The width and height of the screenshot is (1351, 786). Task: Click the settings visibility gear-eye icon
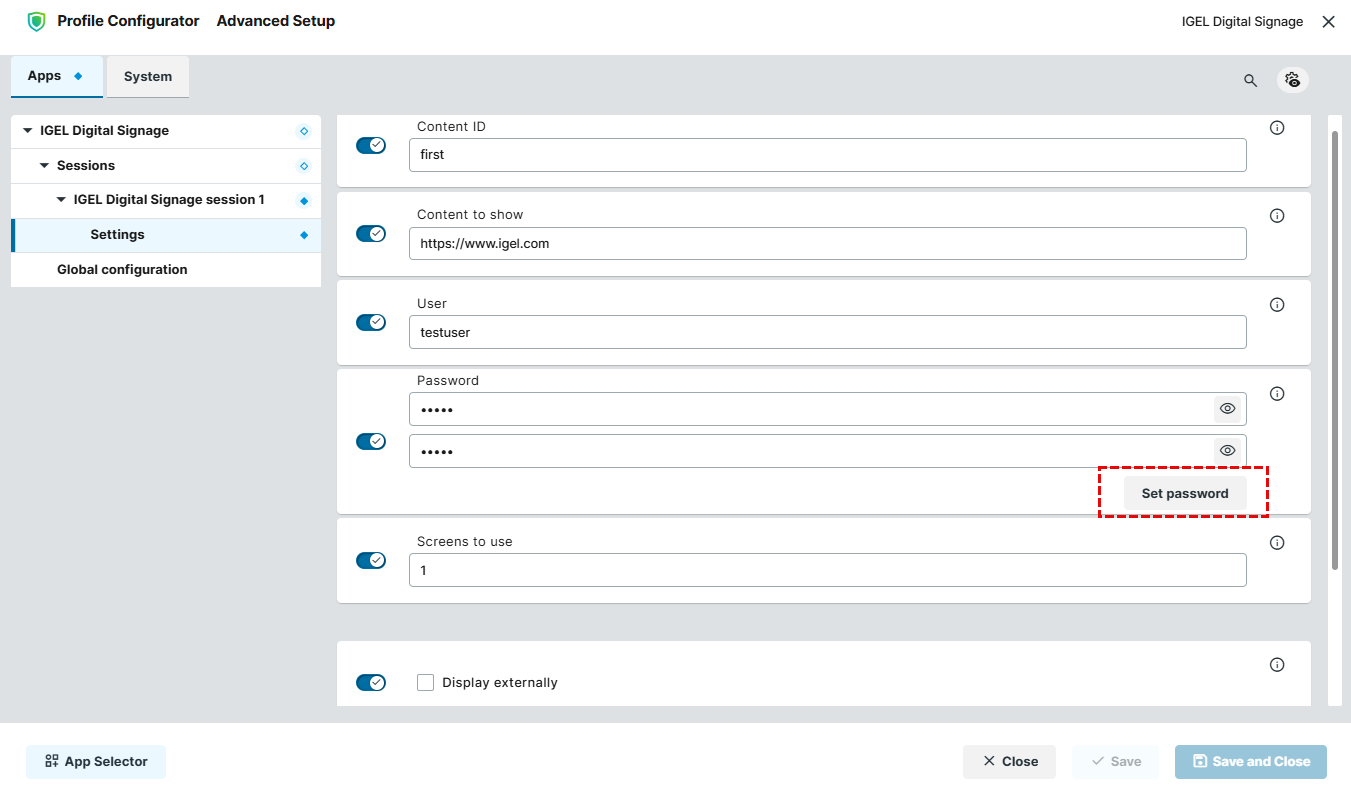coord(1293,80)
